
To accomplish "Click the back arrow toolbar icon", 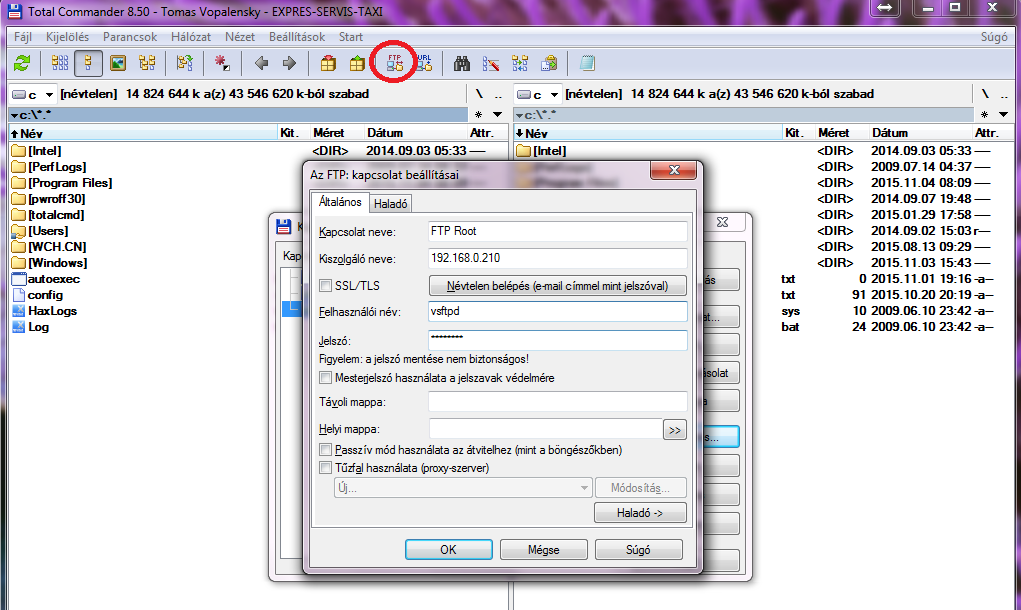I will 261,63.
